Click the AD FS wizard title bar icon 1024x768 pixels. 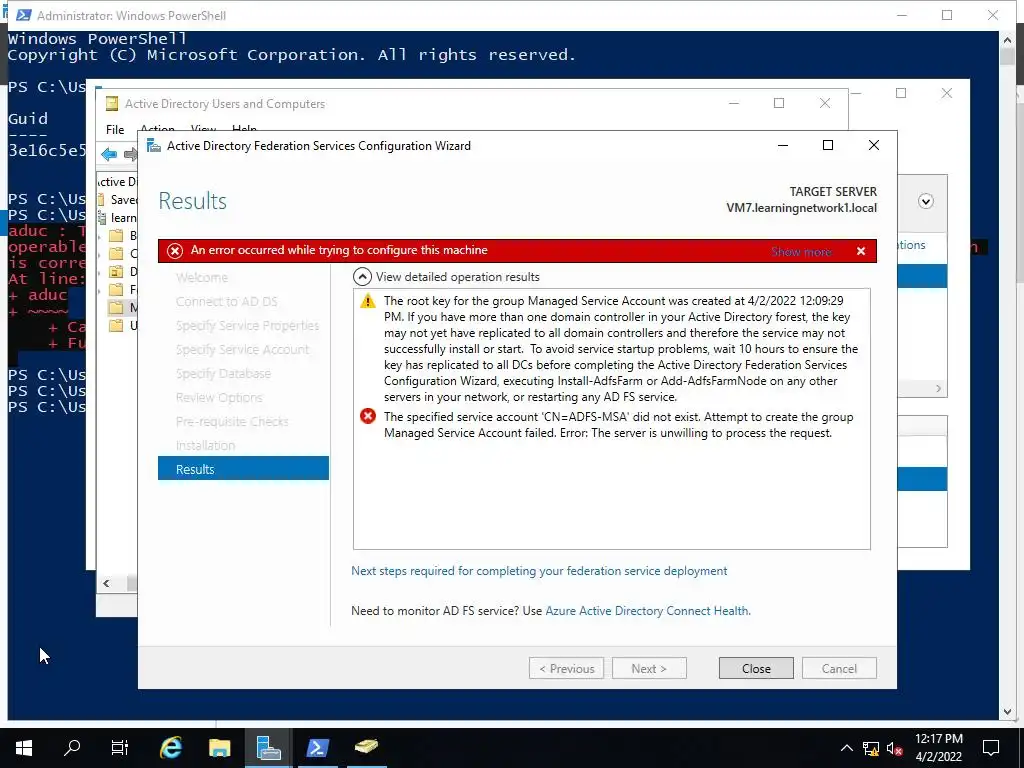[153, 146]
